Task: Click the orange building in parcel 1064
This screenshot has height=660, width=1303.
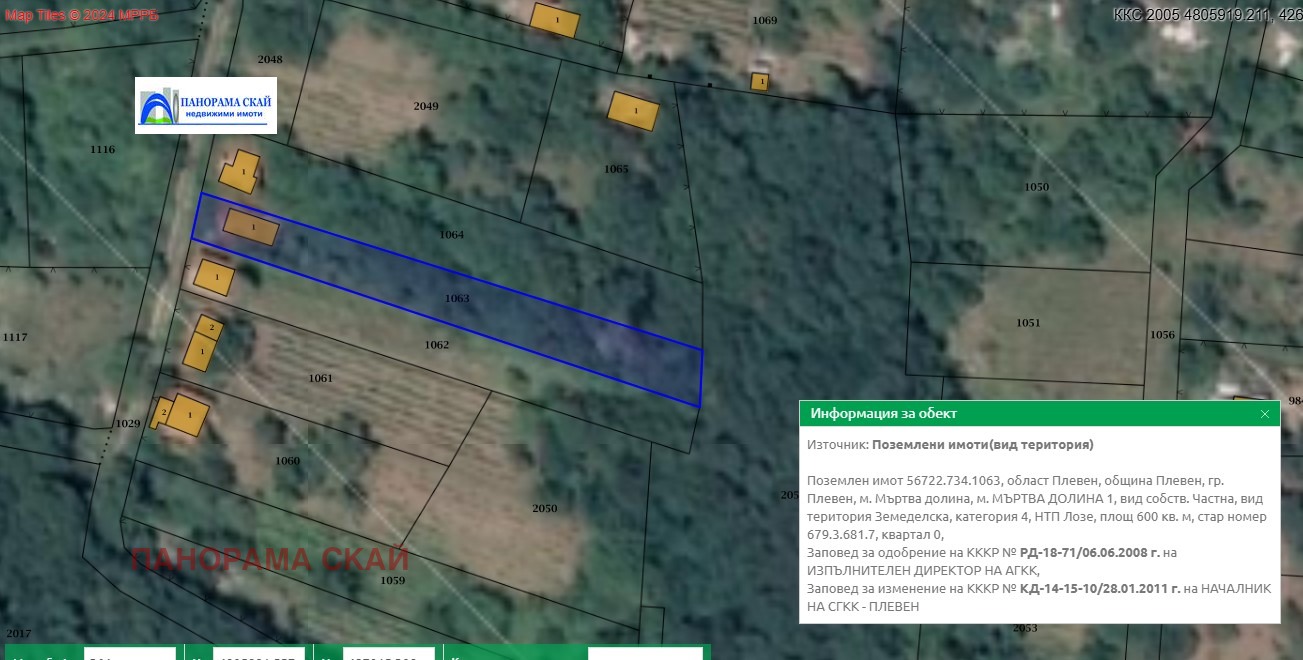Action: pos(240,172)
